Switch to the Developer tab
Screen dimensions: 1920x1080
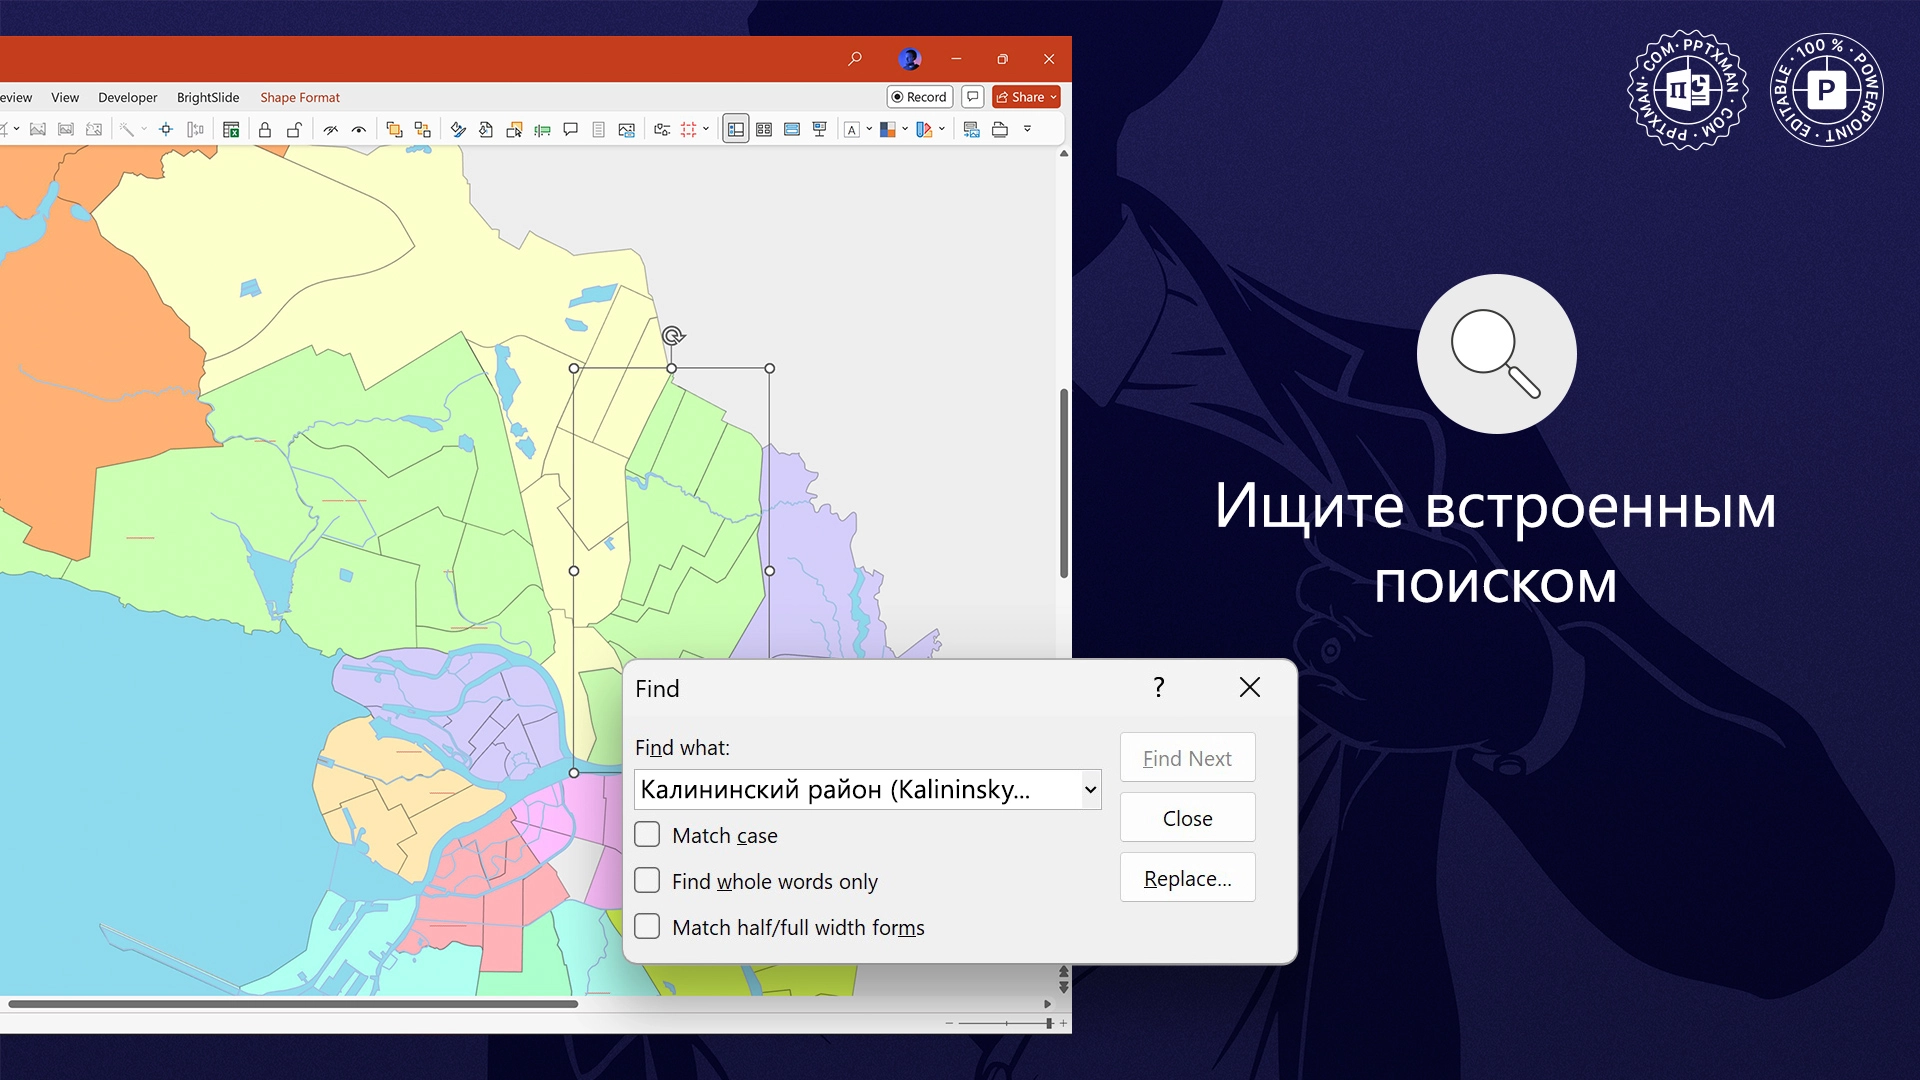[x=127, y=97]
